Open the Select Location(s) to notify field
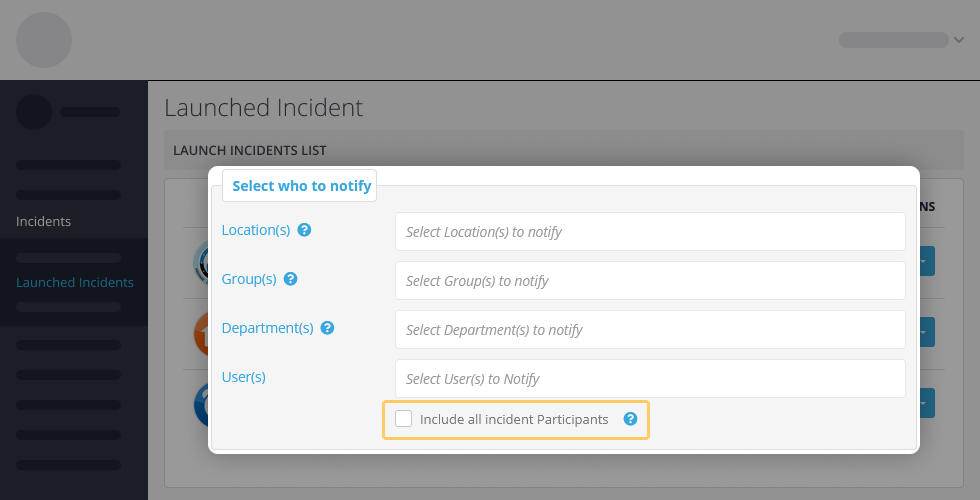Viewport: 980px width, 500px height. click(650, 232)
